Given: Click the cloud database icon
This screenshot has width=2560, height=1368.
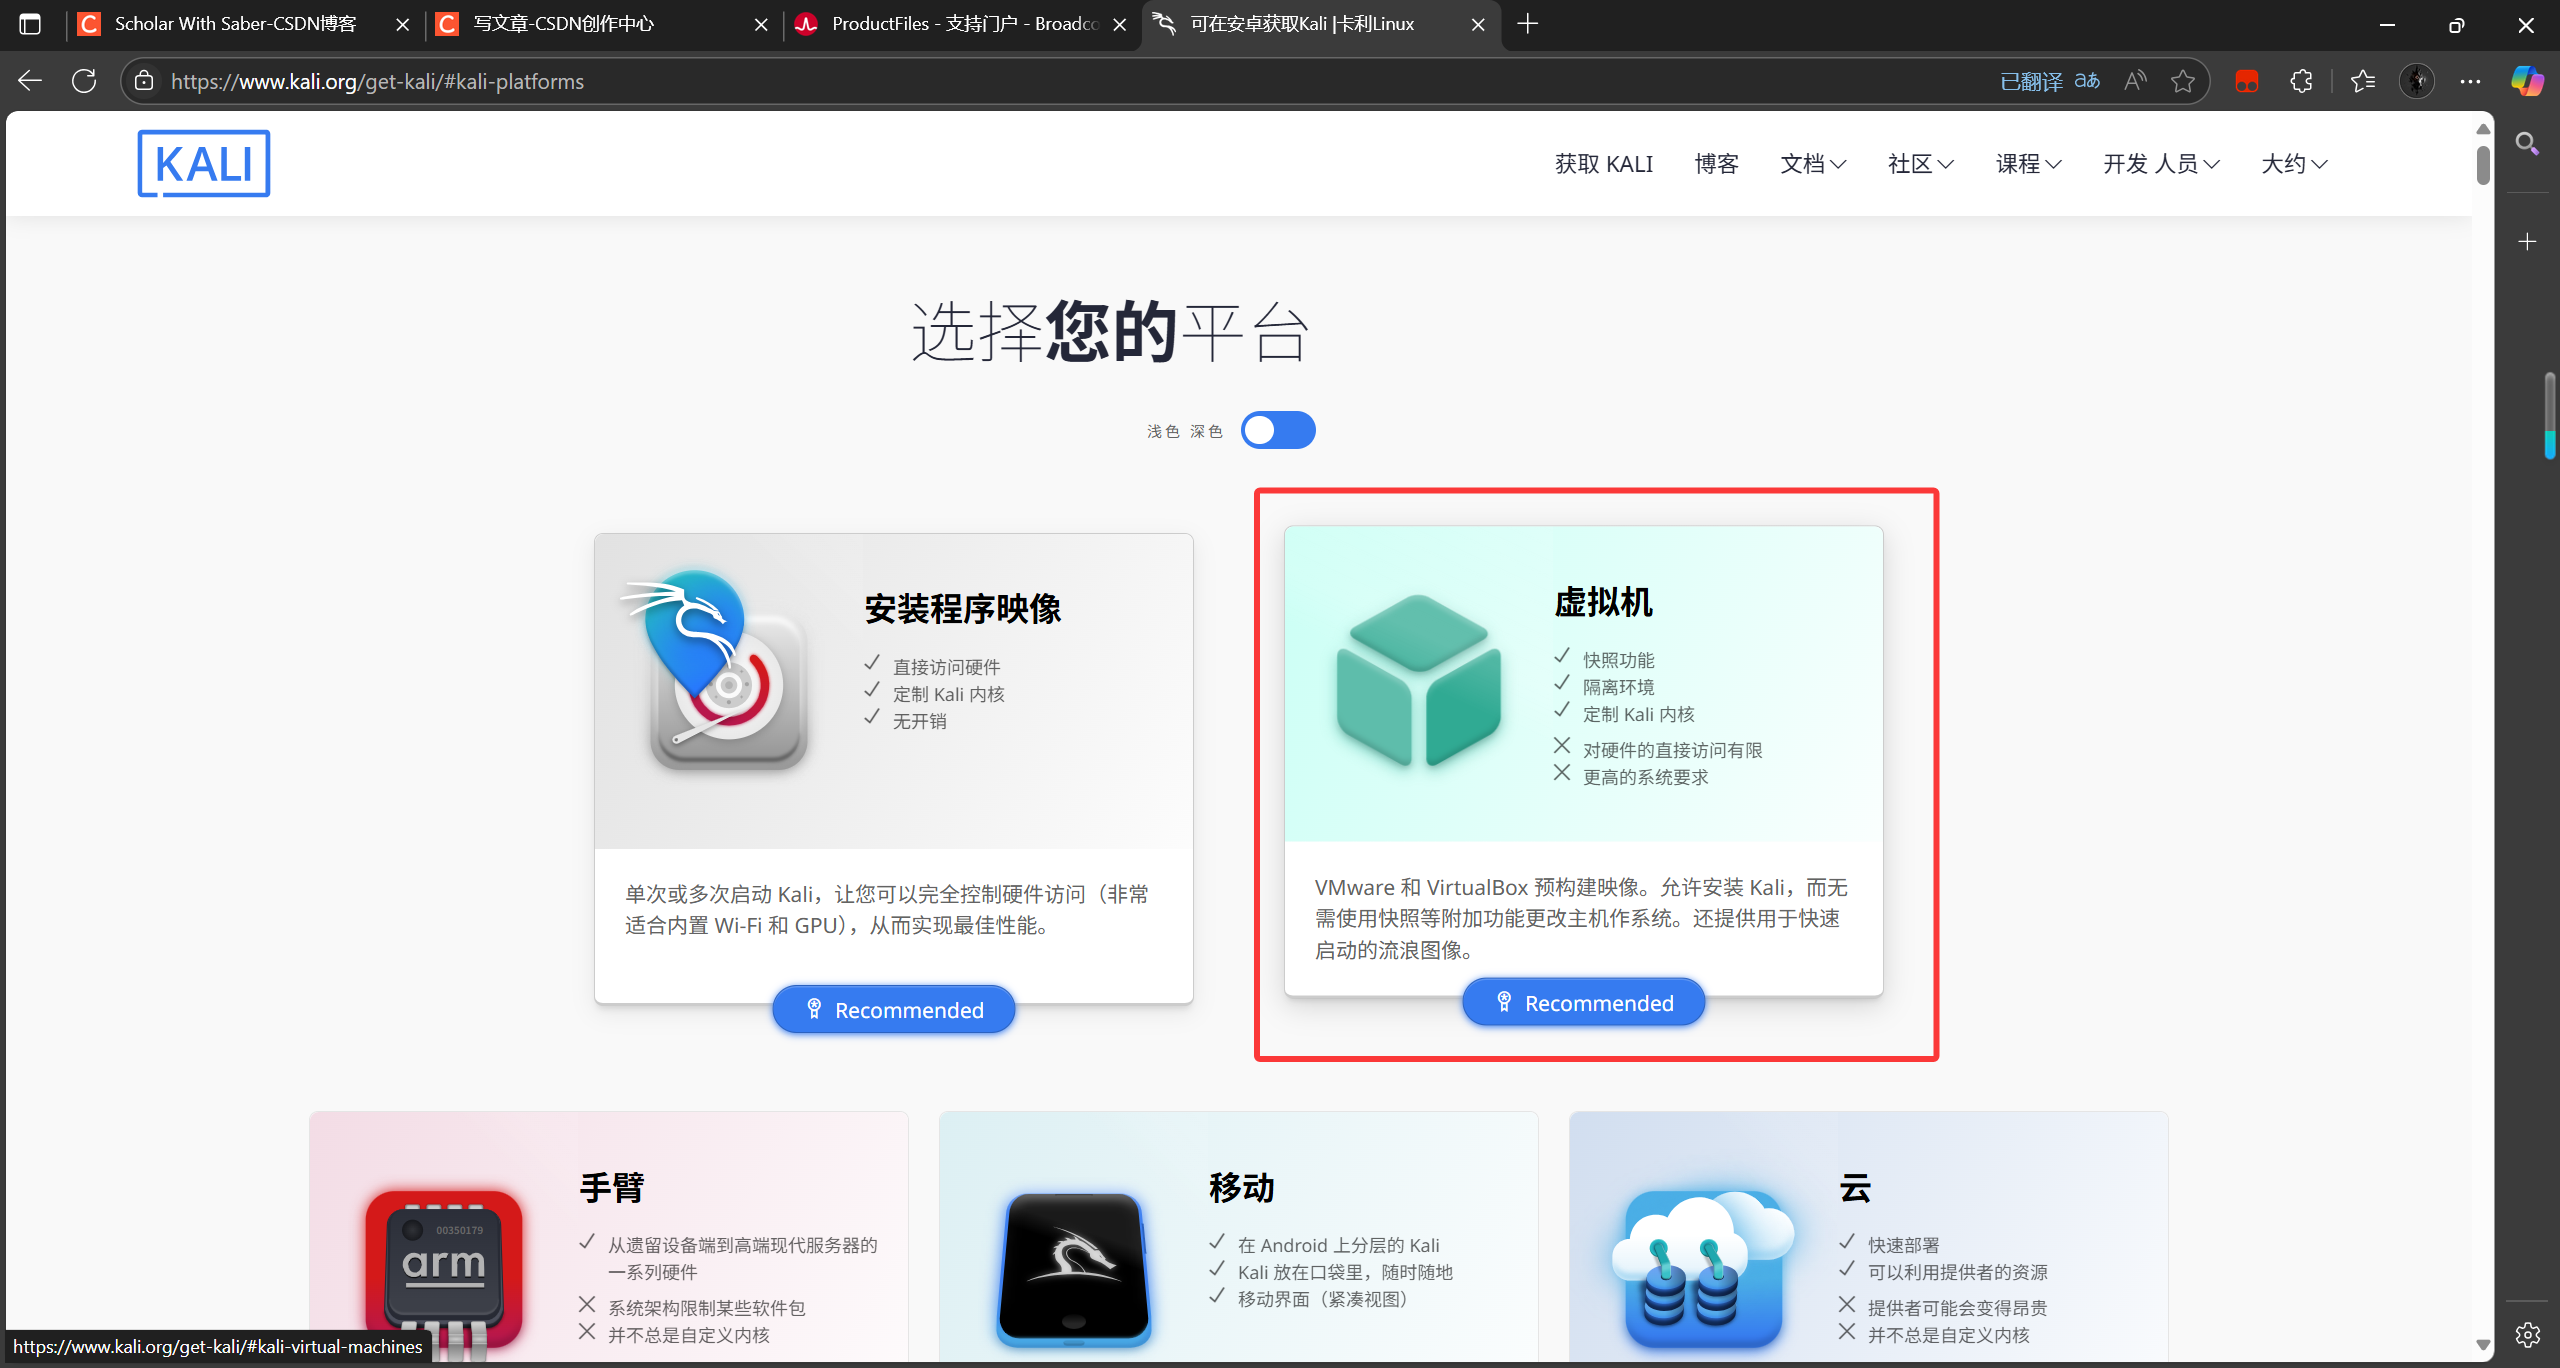Looking at the screenshot, I should pos(1703,1268).
